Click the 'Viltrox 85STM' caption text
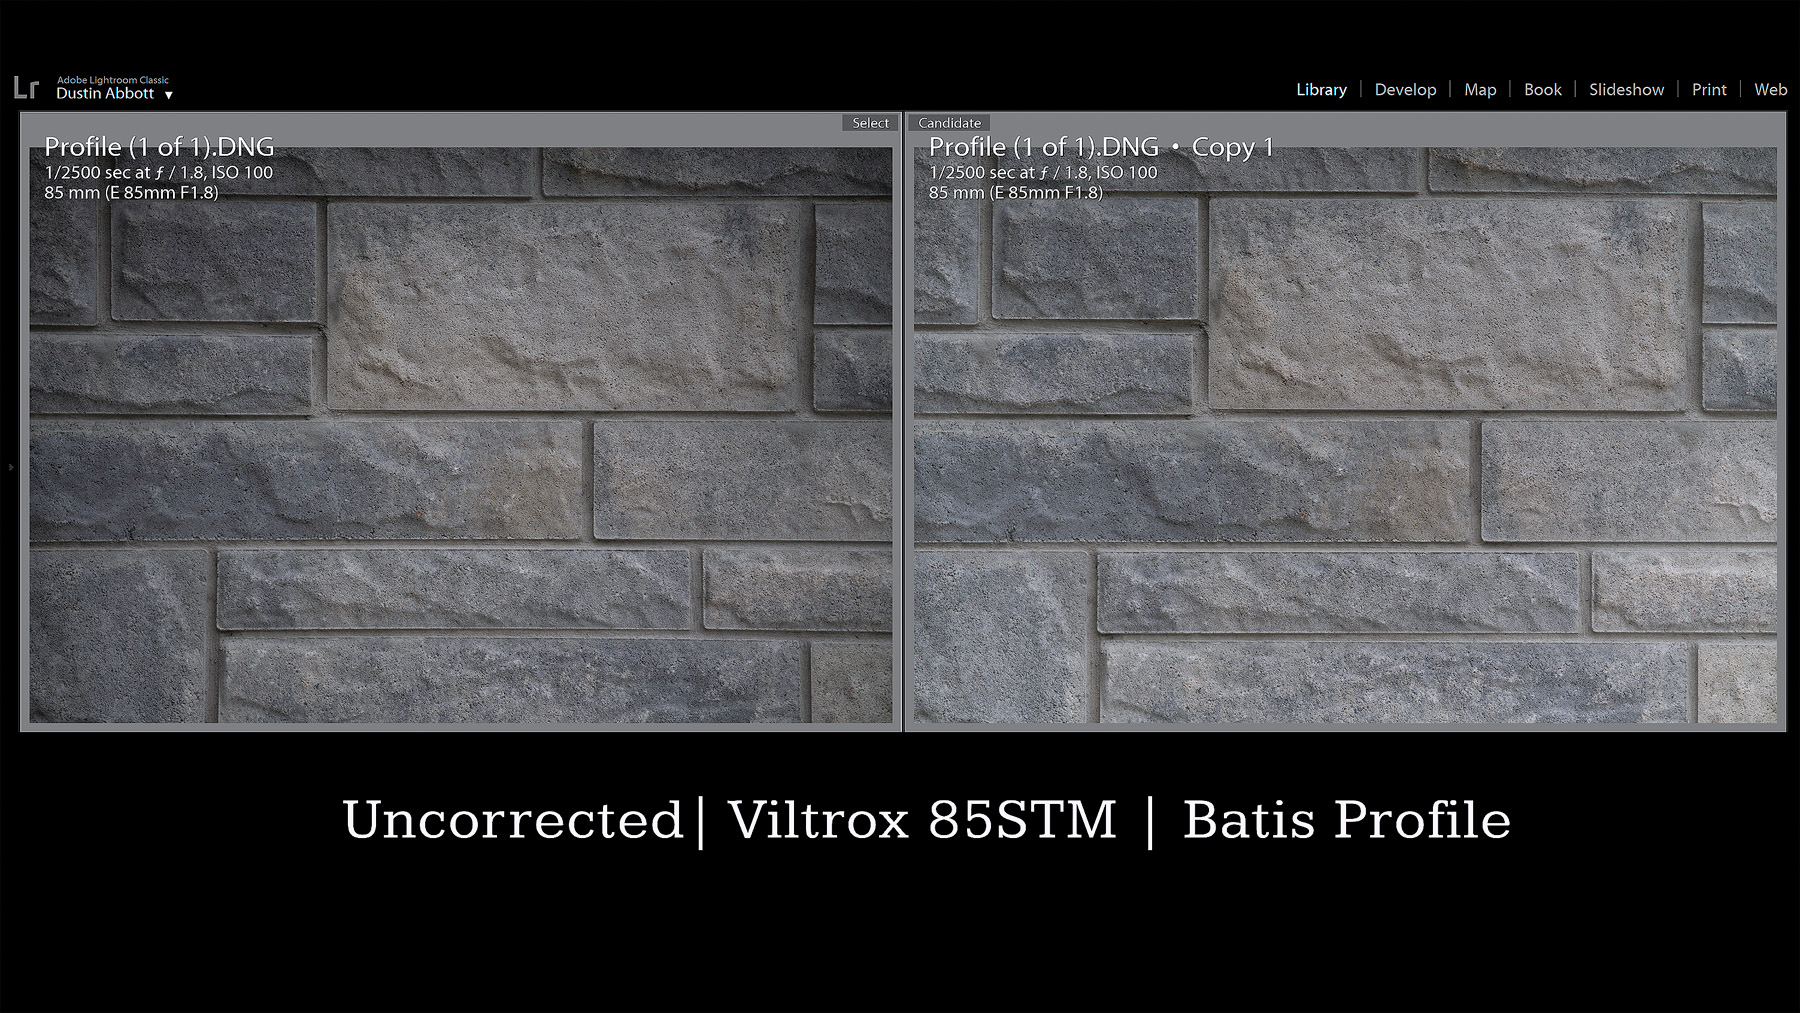The image size is (1800, 1013). 922,820
